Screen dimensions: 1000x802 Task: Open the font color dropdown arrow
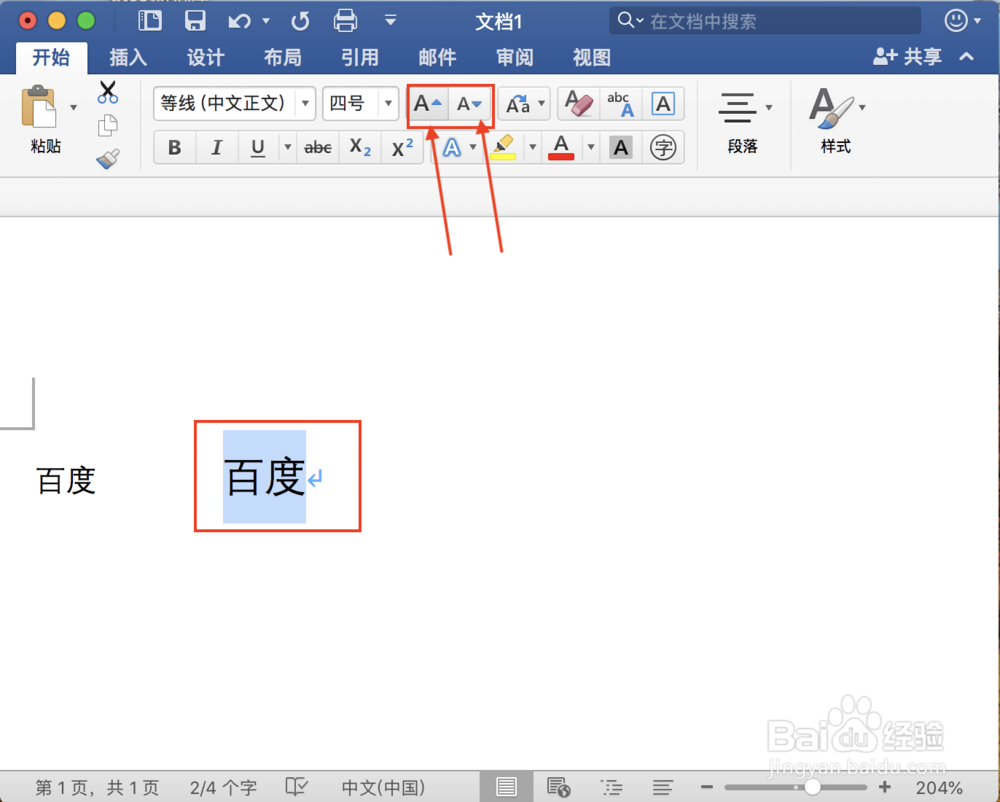(x=590, y=147)
